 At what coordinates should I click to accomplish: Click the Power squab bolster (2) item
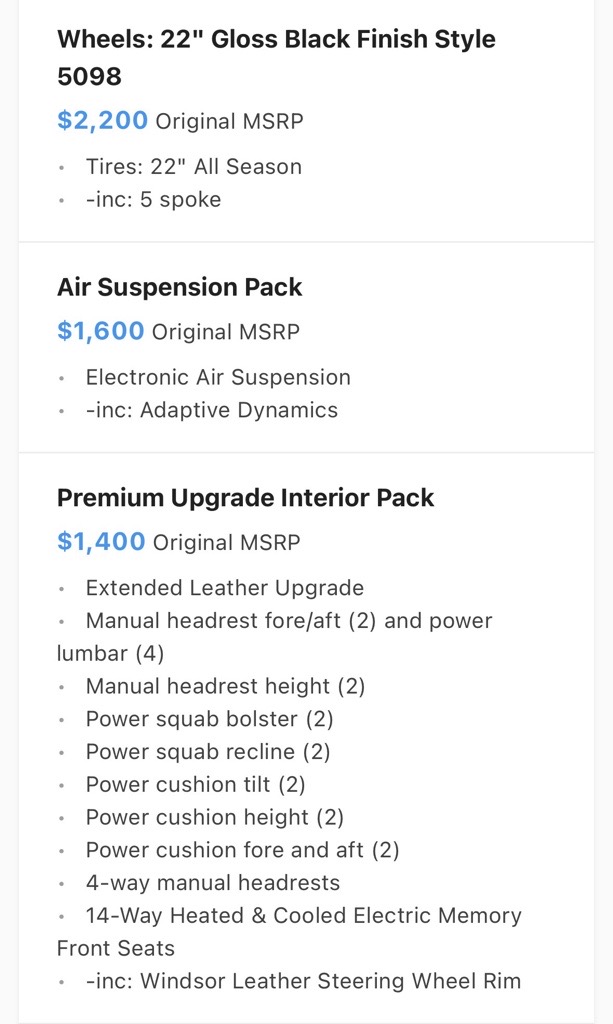click(x=210, y=719)
